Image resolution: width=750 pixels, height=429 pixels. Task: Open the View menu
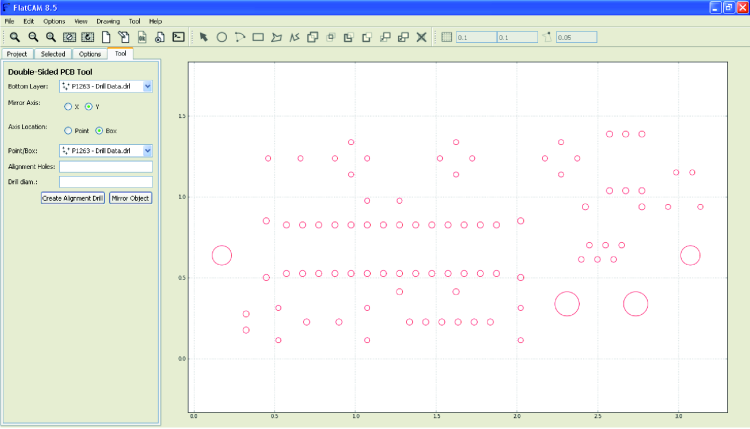point(81,22)
